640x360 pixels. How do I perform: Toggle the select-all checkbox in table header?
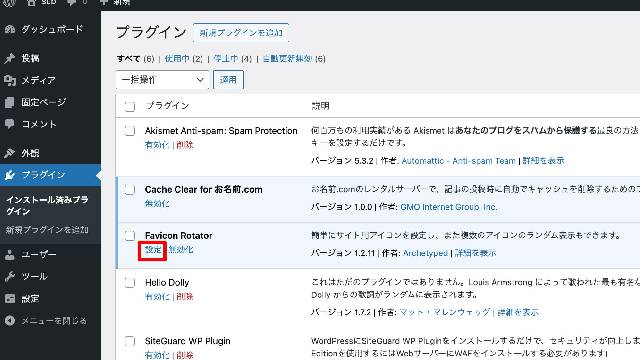pos(130,106)
